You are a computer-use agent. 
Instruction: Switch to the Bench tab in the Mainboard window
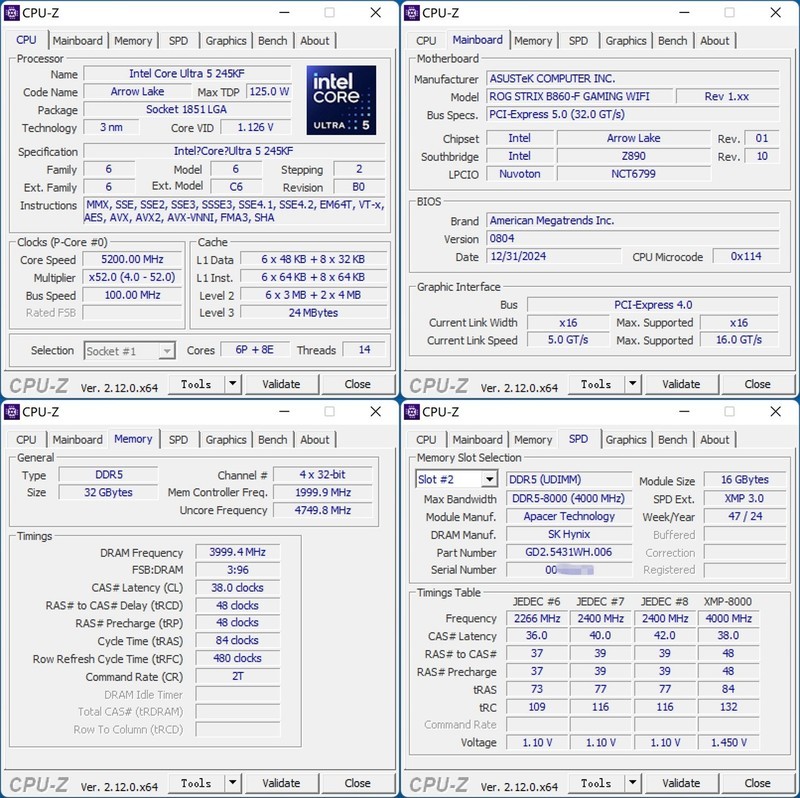click(x=673, y=40)
